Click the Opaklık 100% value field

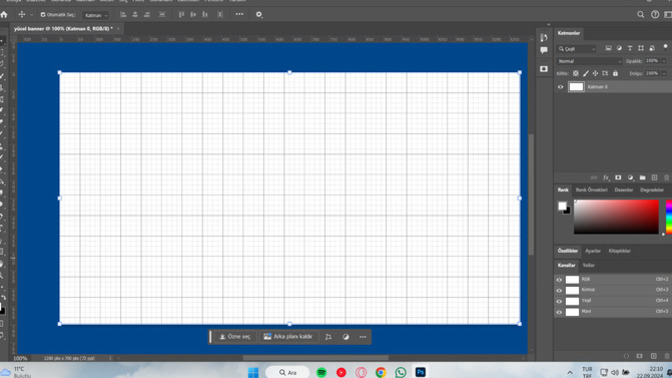tap(652, 61)
